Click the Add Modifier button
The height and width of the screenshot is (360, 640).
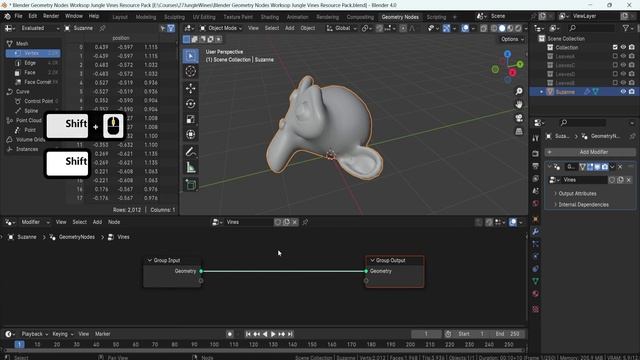pyautogui.click(x=590, y=152)
